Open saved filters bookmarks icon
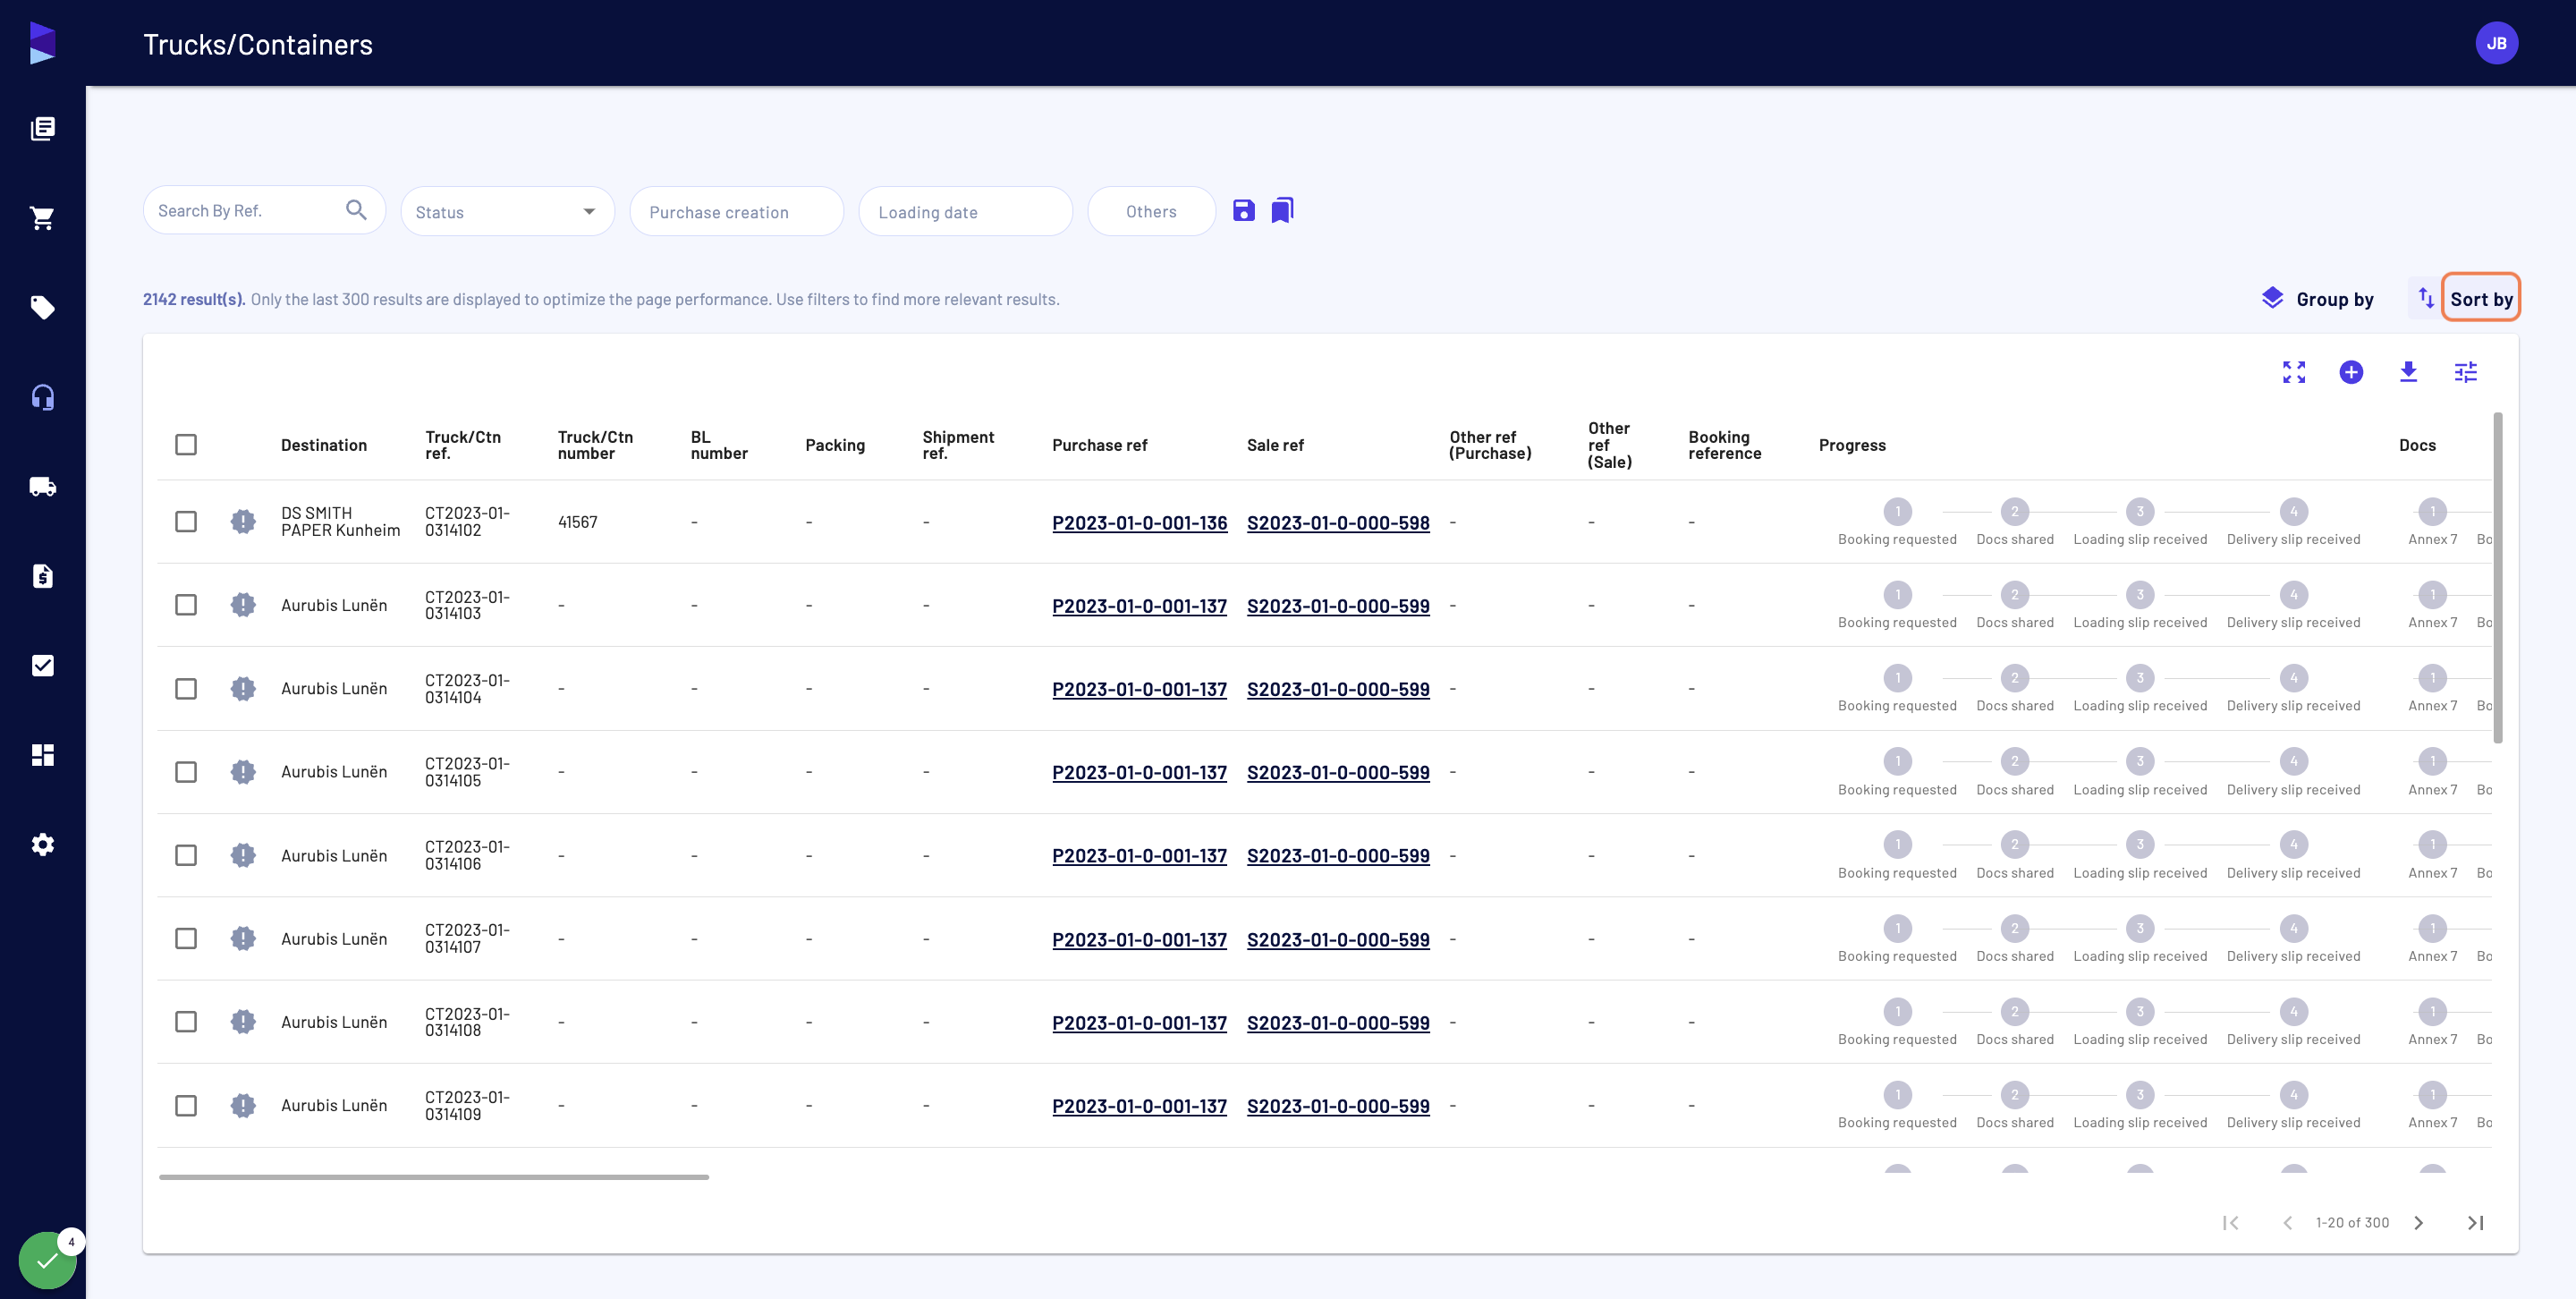Screen dimensions: 2576x1299 coord(1283,210)
